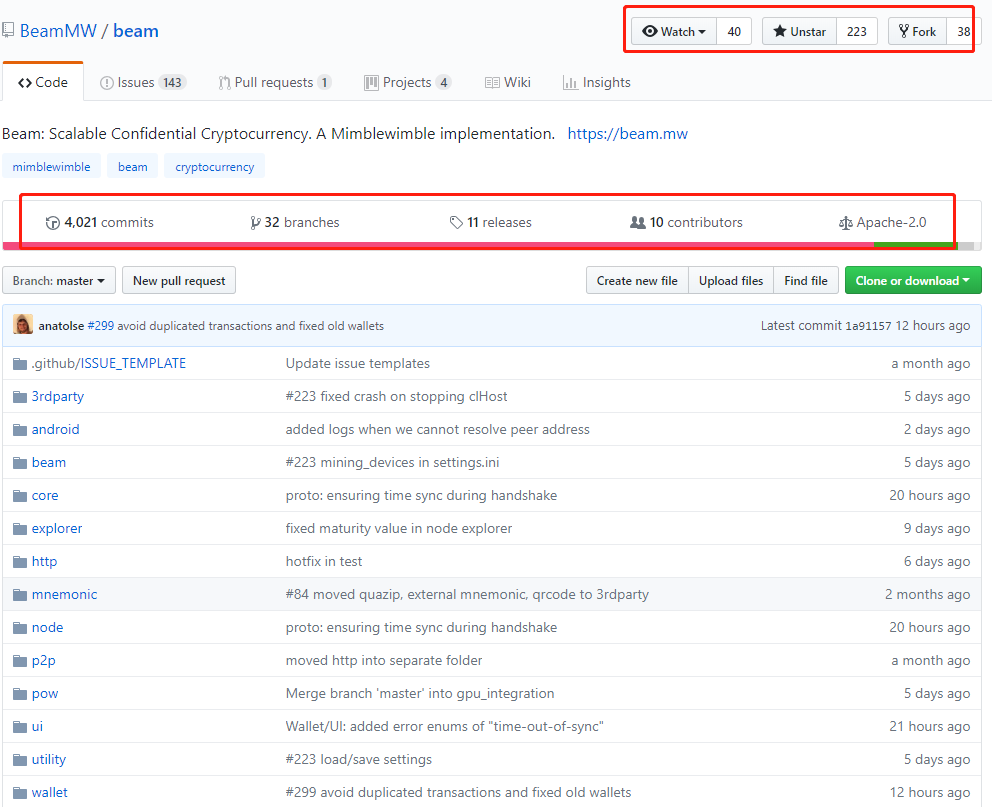The height and width of the screenshot is (807, 992).
Task: Open latest commit hash 1a91157
Action: (868, 326)
